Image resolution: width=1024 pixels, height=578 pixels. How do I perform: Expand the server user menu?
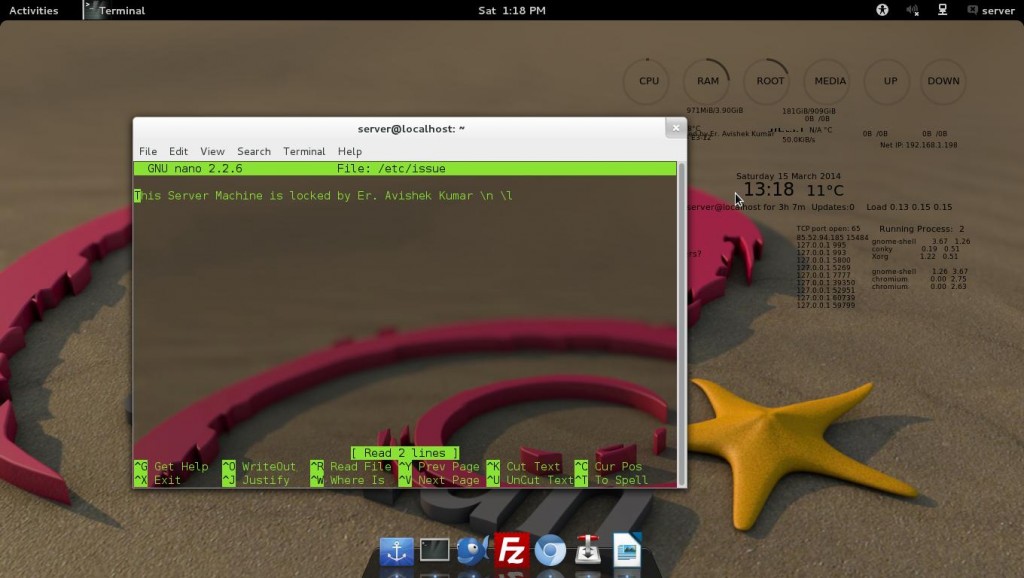[990, 10]
